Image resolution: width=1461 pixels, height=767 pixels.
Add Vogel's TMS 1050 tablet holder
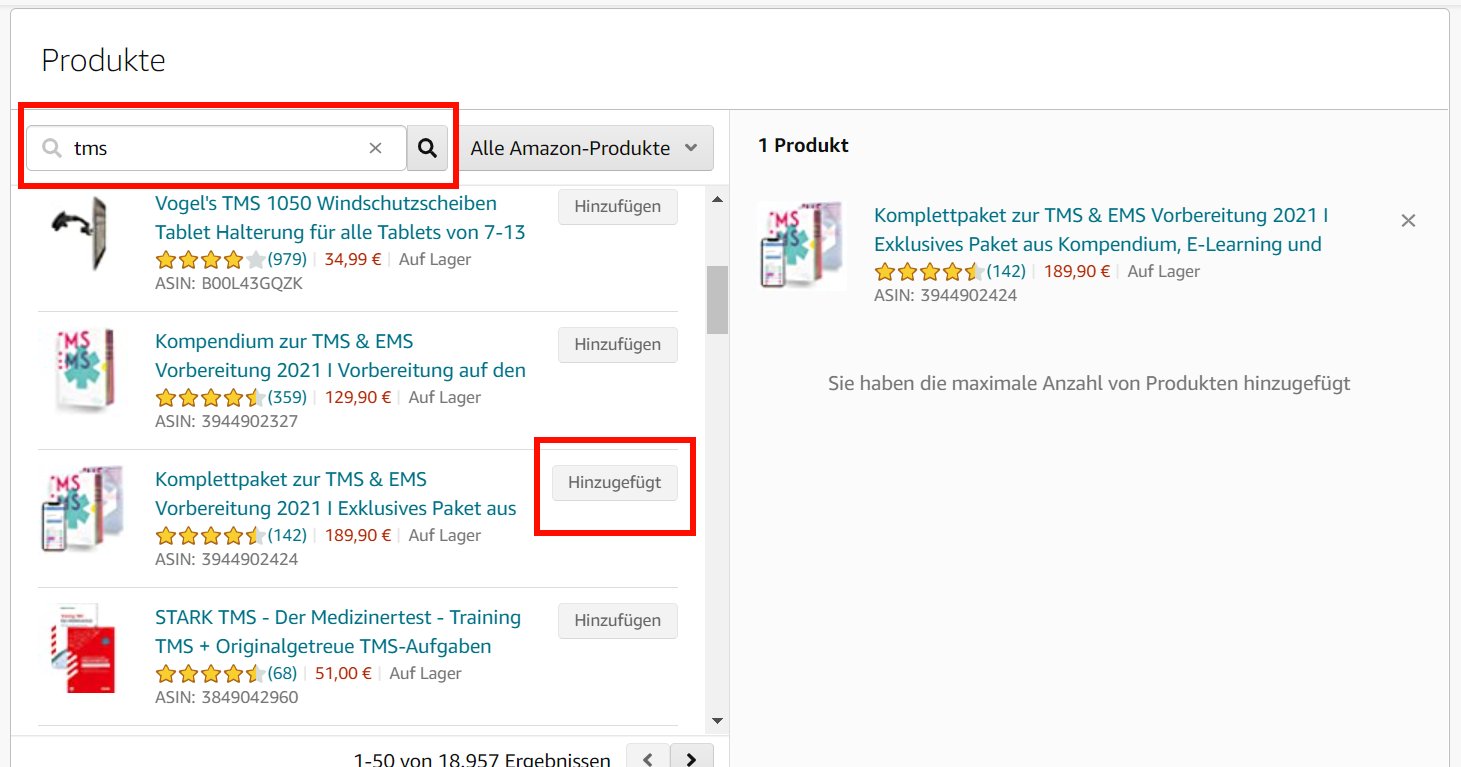(617, 207)
